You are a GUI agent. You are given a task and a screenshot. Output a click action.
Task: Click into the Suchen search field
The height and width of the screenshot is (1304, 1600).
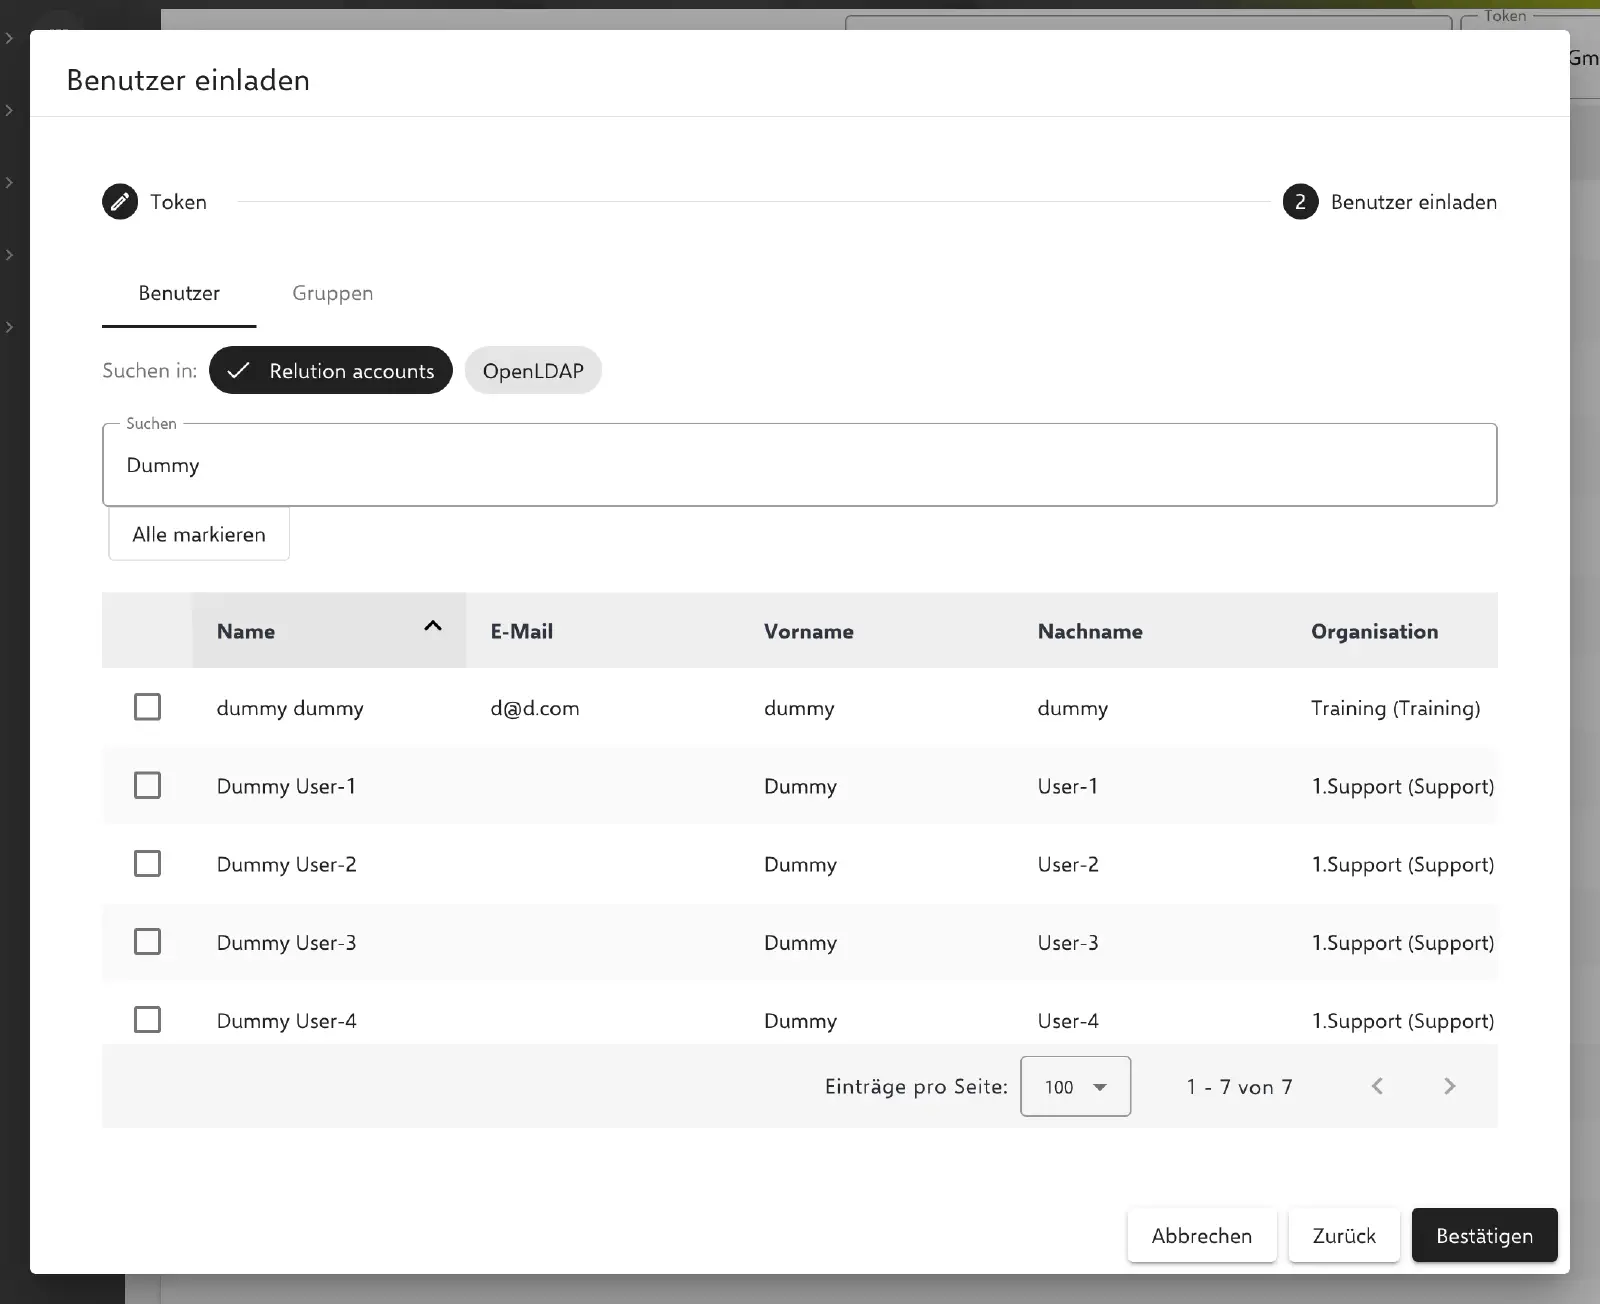click(x=799, y=465)
